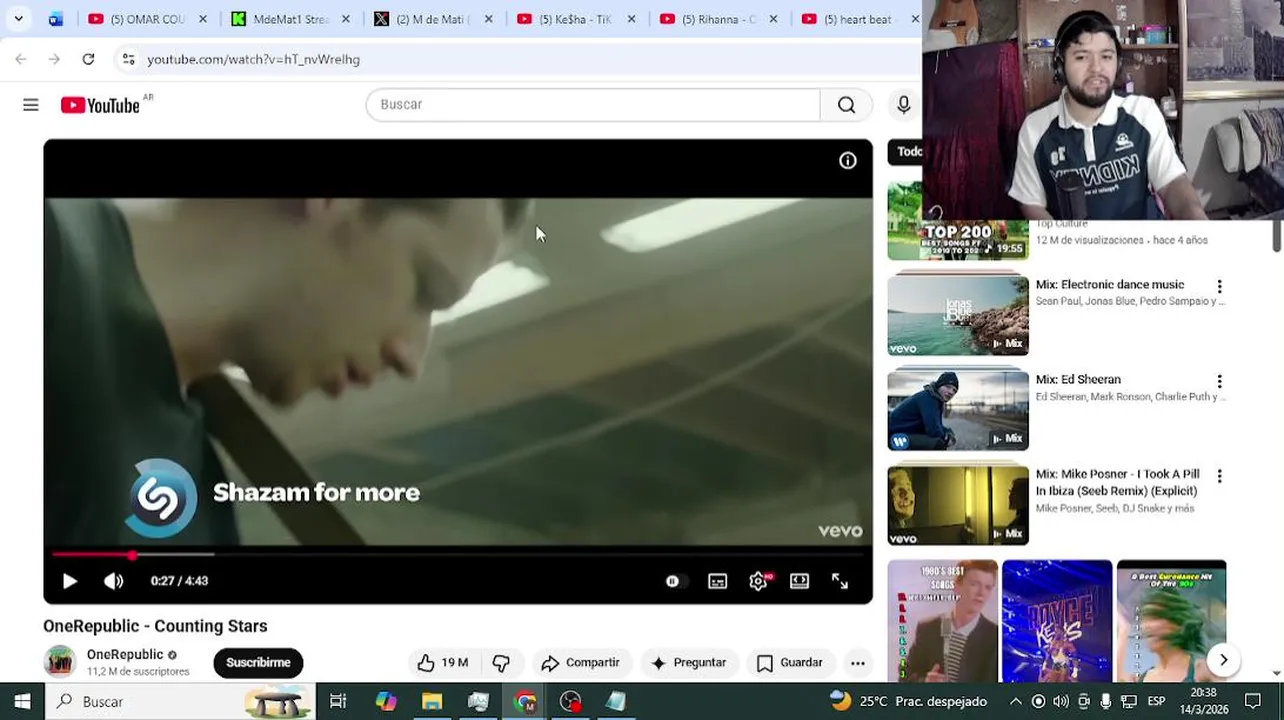View site information icon in address bar
The width and height of the screenshot is (1284, 720).
tap(128, 59)
